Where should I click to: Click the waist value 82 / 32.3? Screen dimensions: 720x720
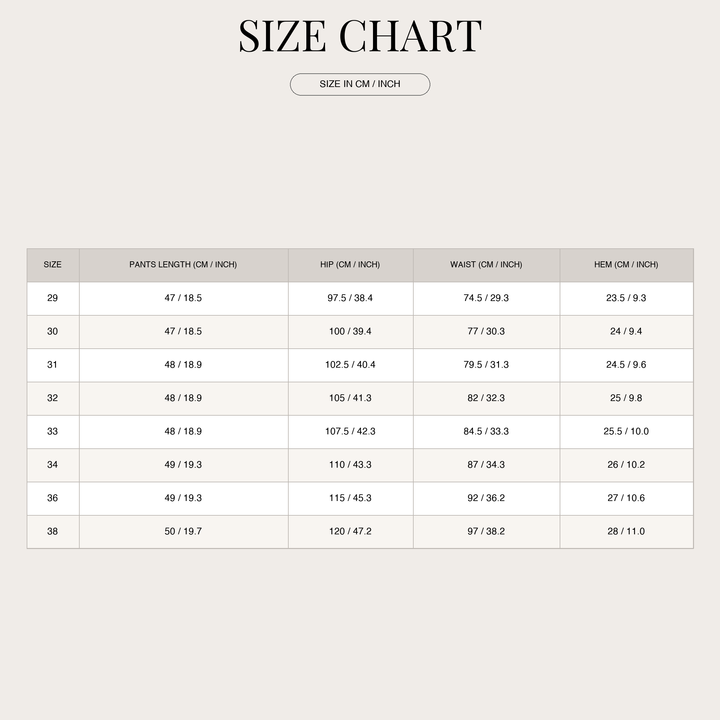[x=486, y=398]
